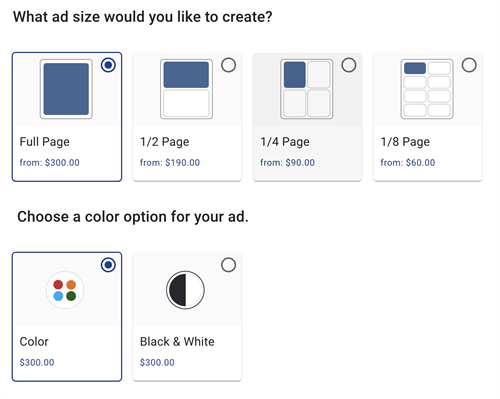The width and height of the screenshot is (500, 399).
Task: Select the 1/2 Page radio button
Action: 229,65
